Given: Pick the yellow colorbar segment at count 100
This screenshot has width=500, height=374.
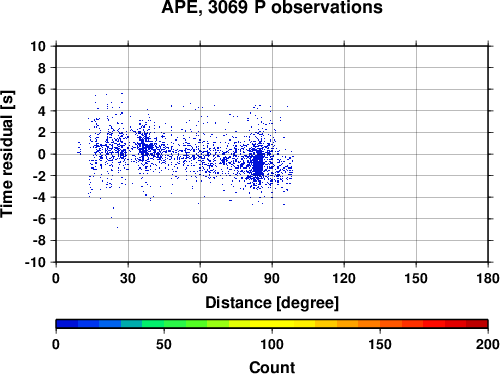Looking at the screenshot, I should pyautogui.click(x=272, y=324).
